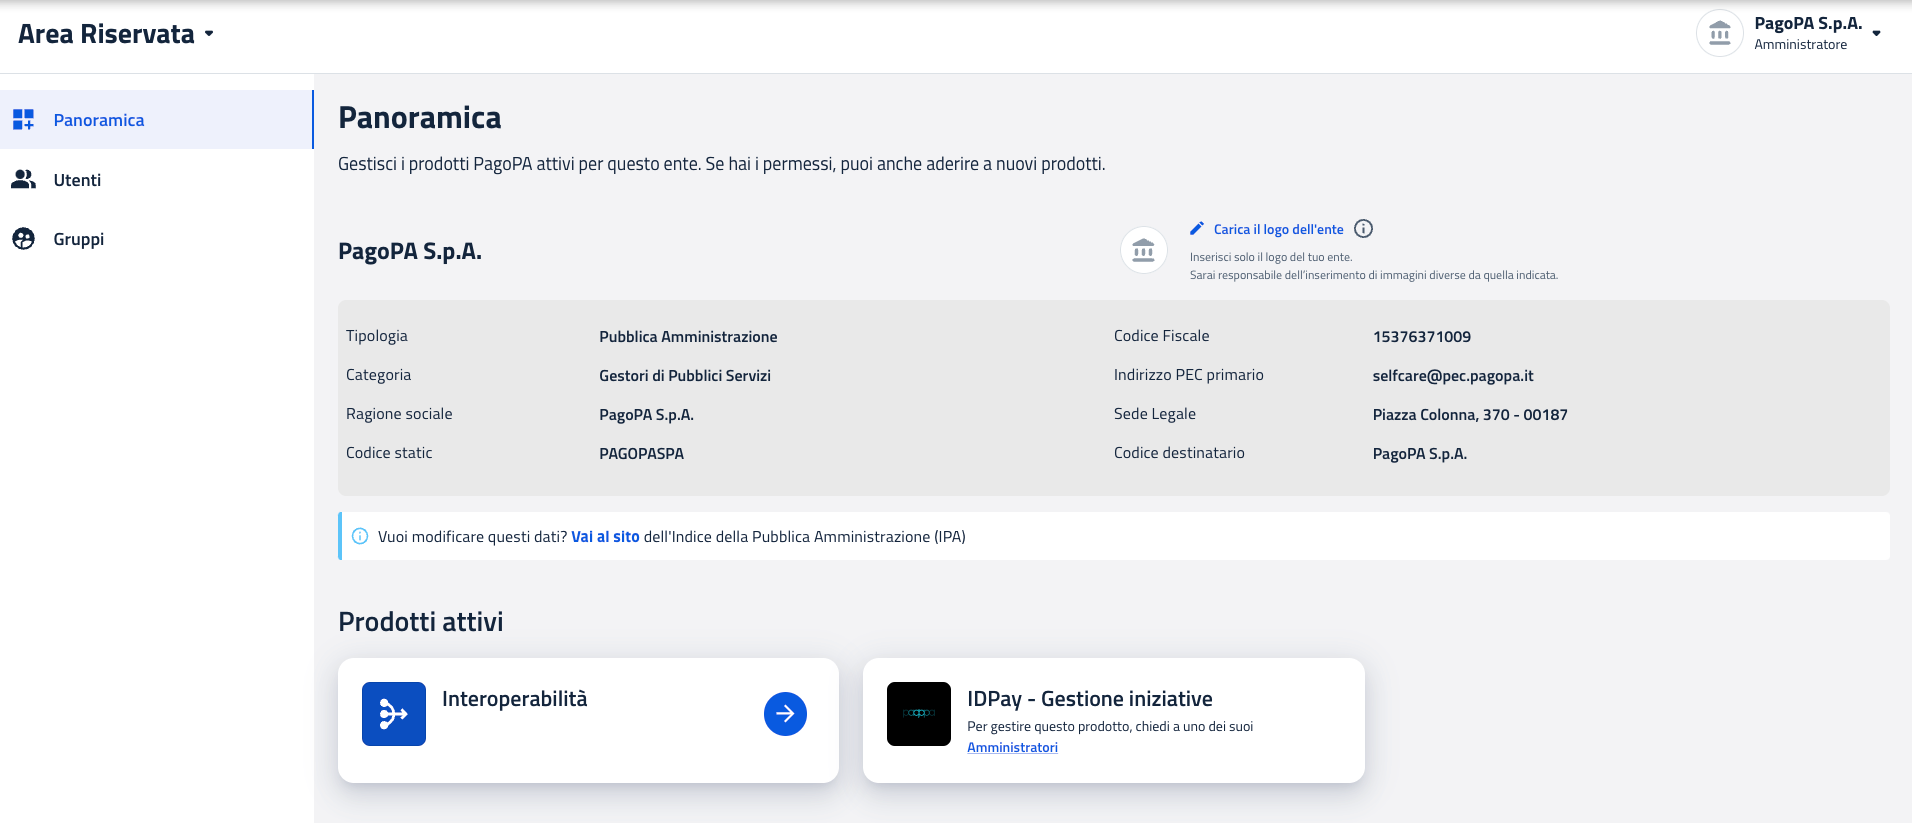
Task: Click the Interoperabilità product icon
Action: (x=393, y=714)
